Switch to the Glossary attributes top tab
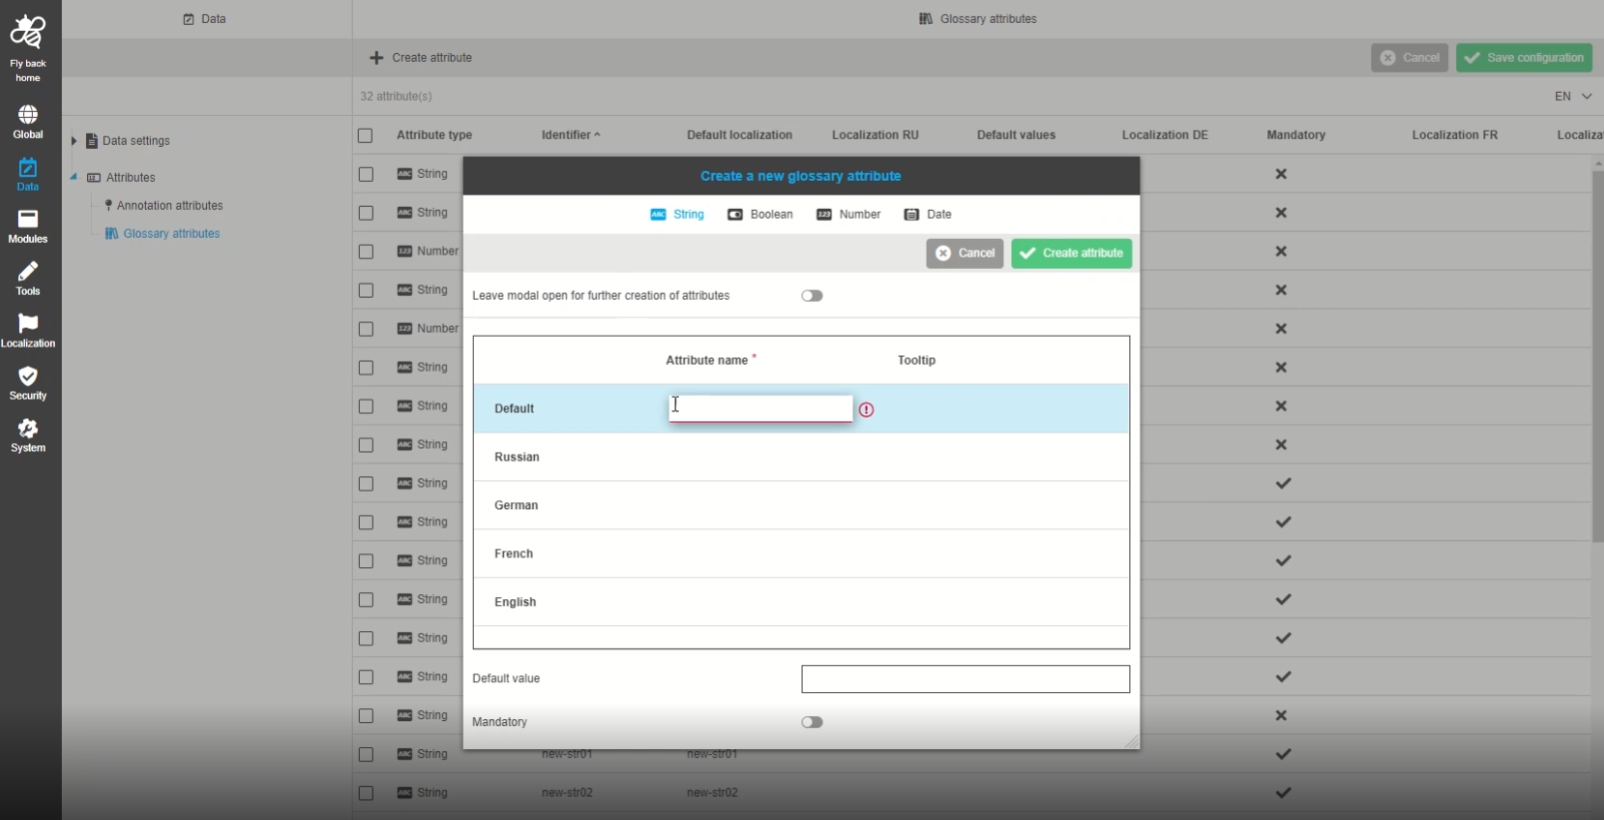1604x820 pixels. coord(978,19)
